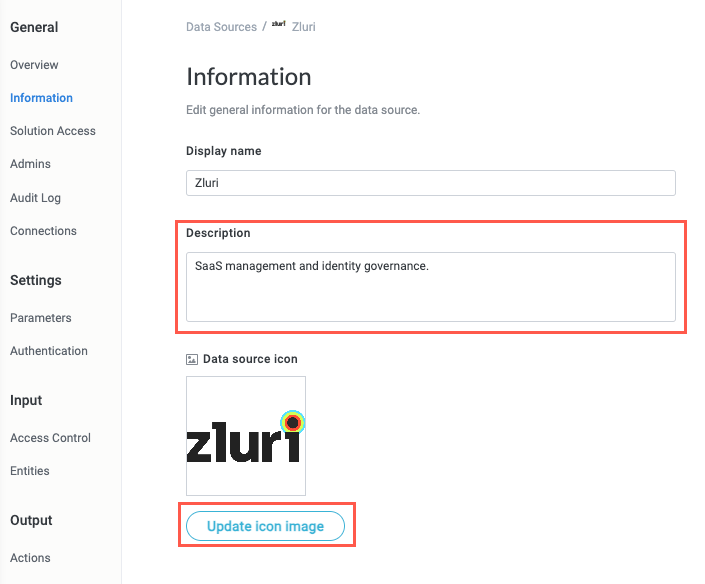The image size is (705, 584).
Task: Show the Audit Log page
Action: pyautogui.click(x=35, y=198)
